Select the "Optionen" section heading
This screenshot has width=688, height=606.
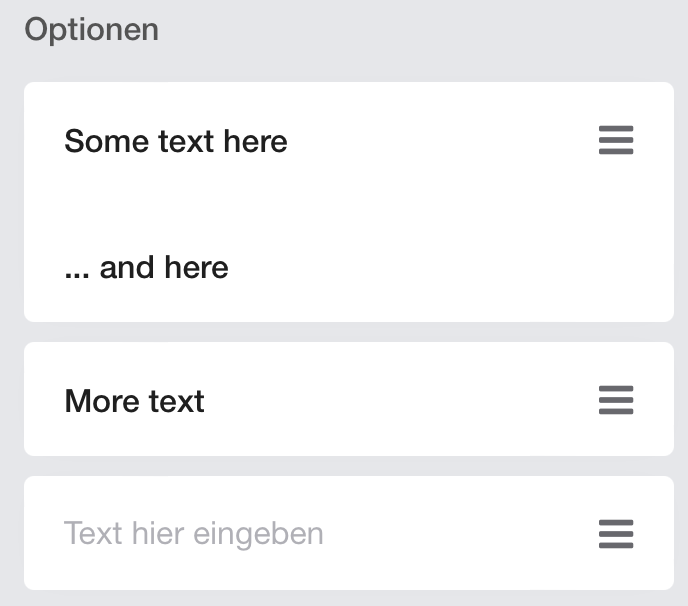pyautogui.click(x=91, y=30)
